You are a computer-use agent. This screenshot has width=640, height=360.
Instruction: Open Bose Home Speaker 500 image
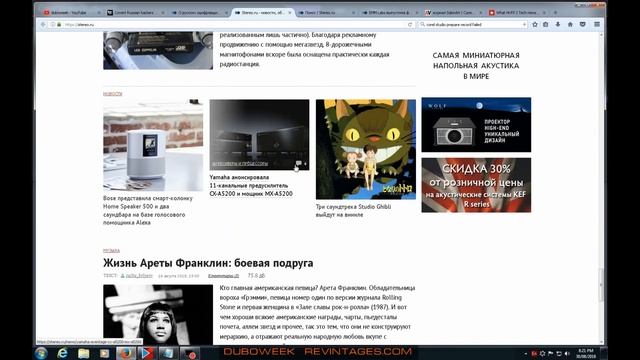153,145
